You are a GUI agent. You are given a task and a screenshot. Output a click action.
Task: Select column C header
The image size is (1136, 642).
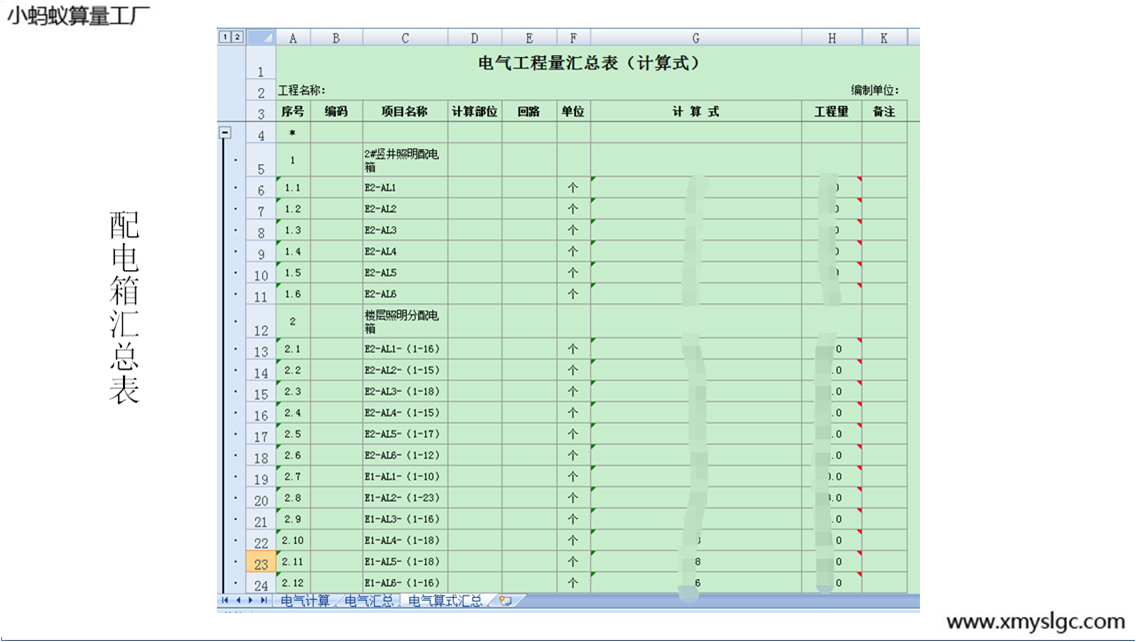[x=405, y=38]
